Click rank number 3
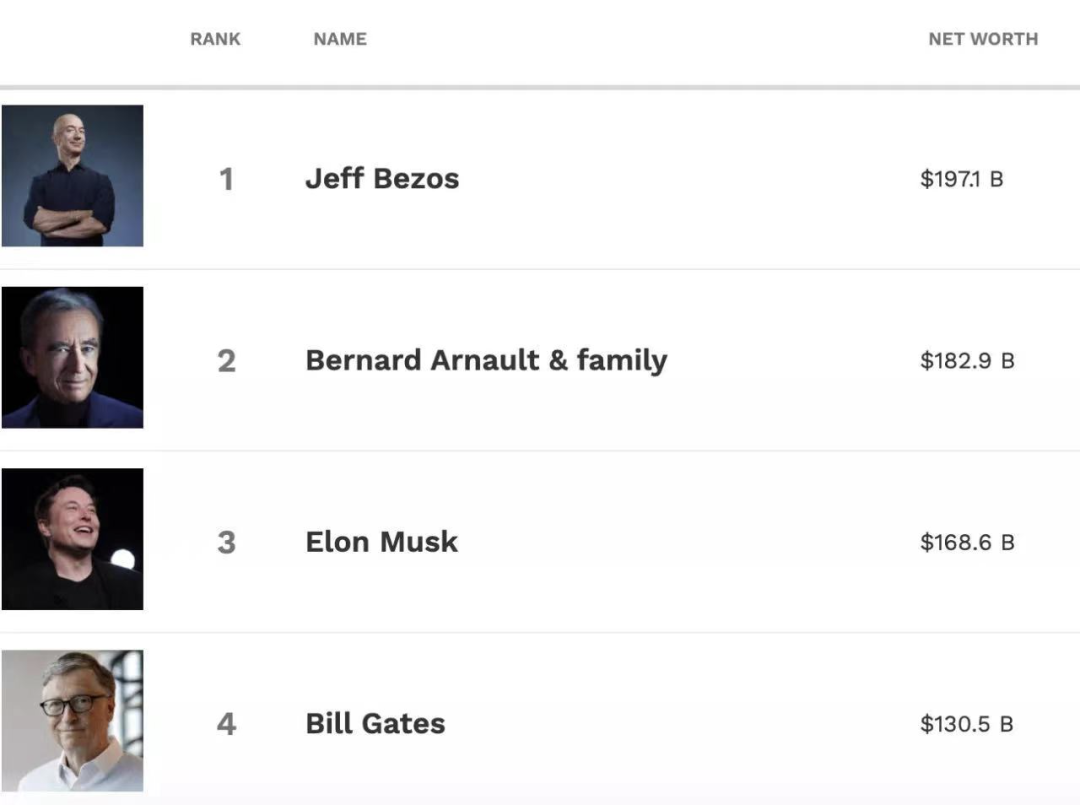The width and height of the screenshot is (1080, 805). 227,543
